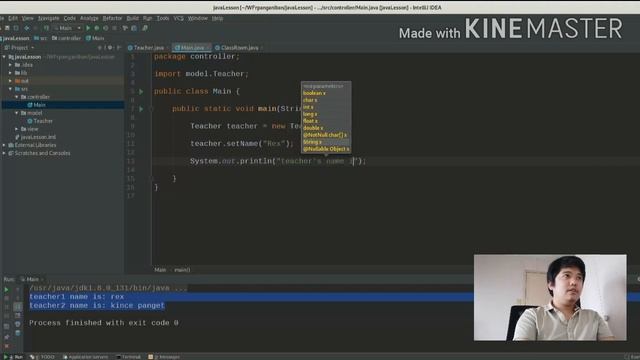Image resolution: width=640 pixels, height=360 pixels.
Task: Open the Terminal tool window
Action: click(x=129, y=357)
